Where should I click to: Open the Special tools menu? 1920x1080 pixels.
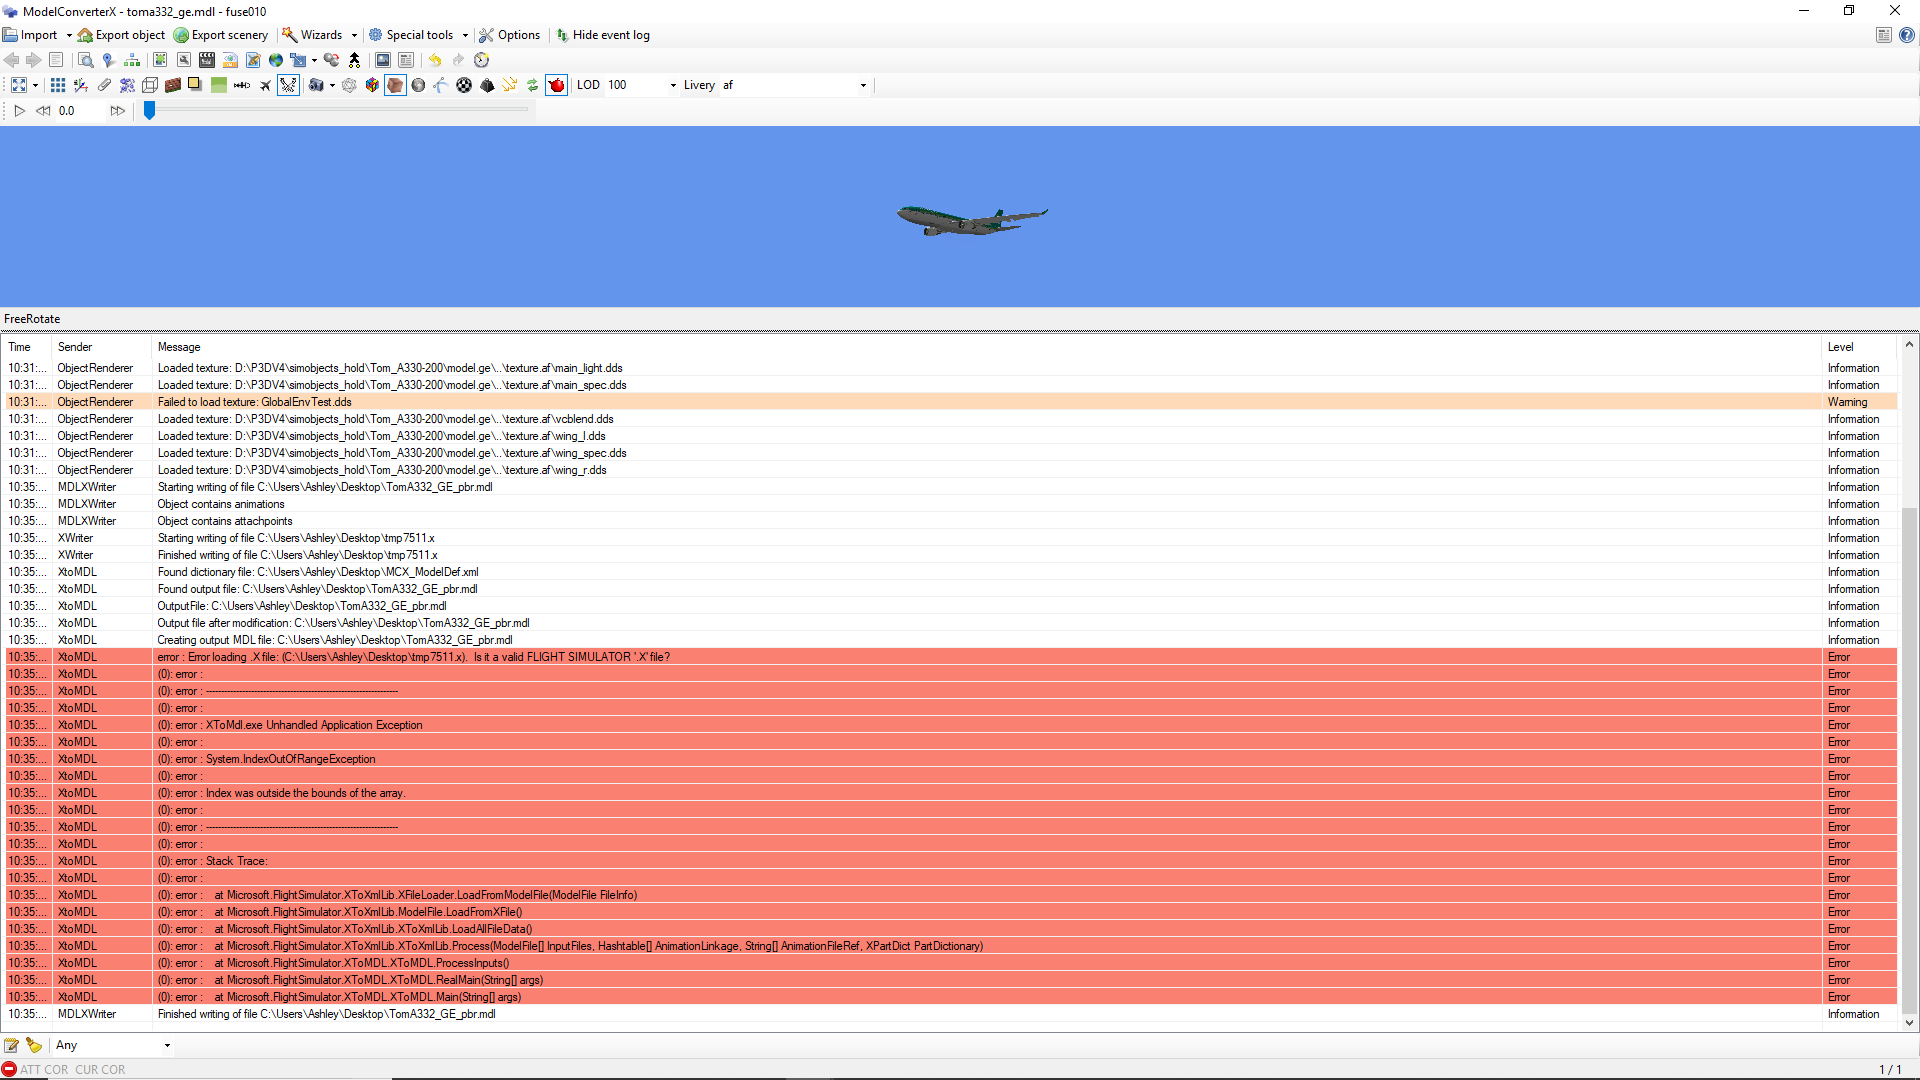pos(417,35)
